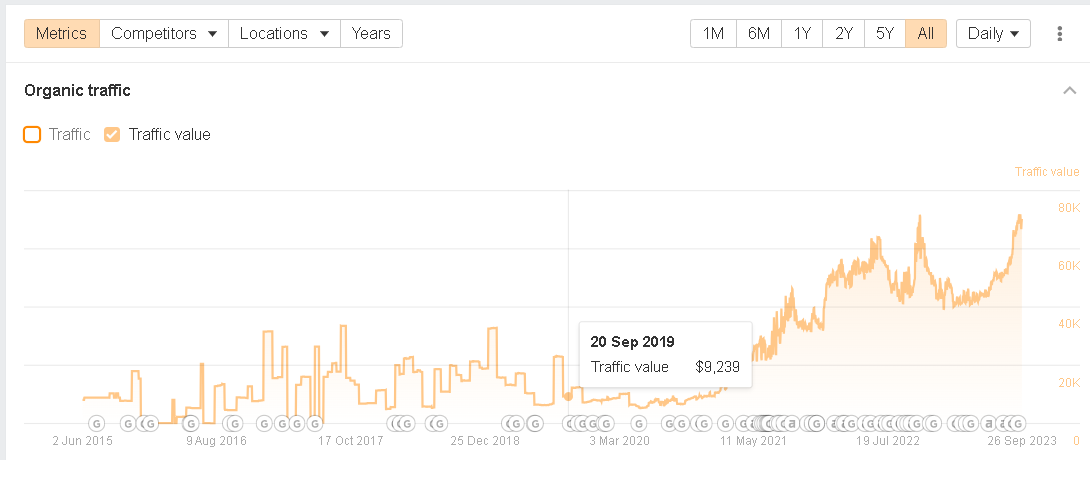Screen dimensions: 1090x477
Task: Click the last Google update marker near Sep 2023
Action: [1017, 423]
